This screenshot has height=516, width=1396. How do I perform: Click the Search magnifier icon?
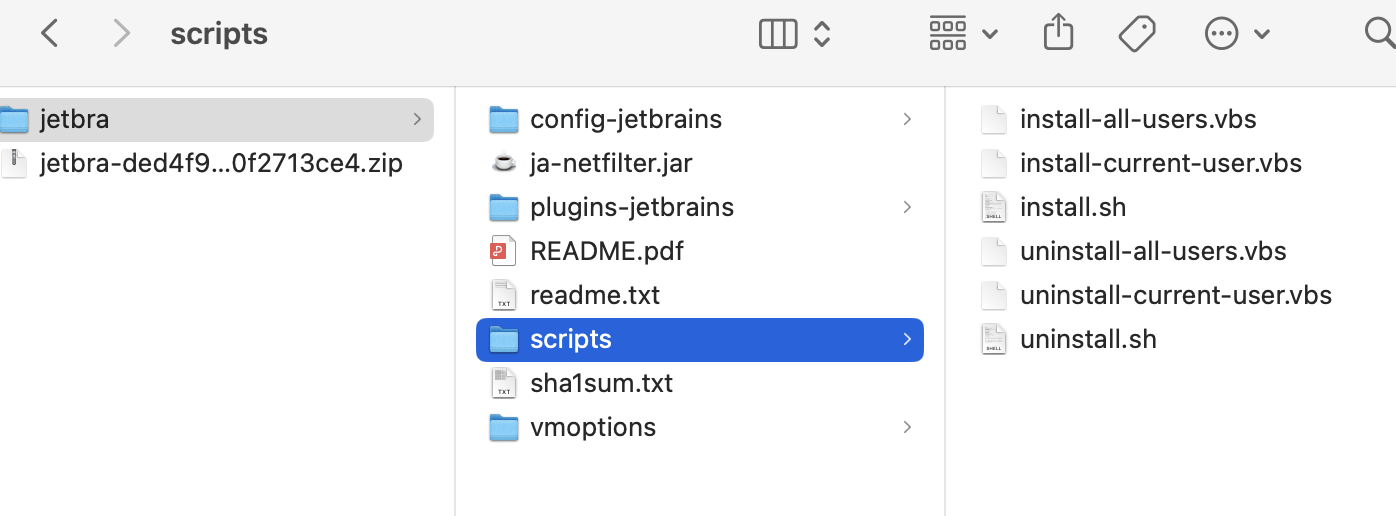(x=1380, y=33)
